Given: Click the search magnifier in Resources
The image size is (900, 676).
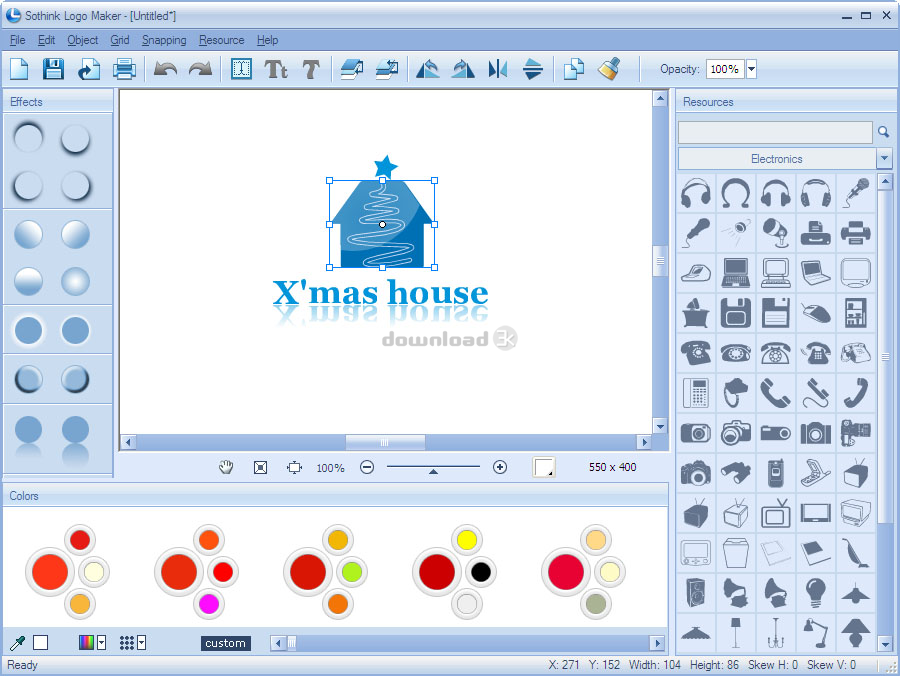Looking at the screenshot, I should tap(884, 132).
